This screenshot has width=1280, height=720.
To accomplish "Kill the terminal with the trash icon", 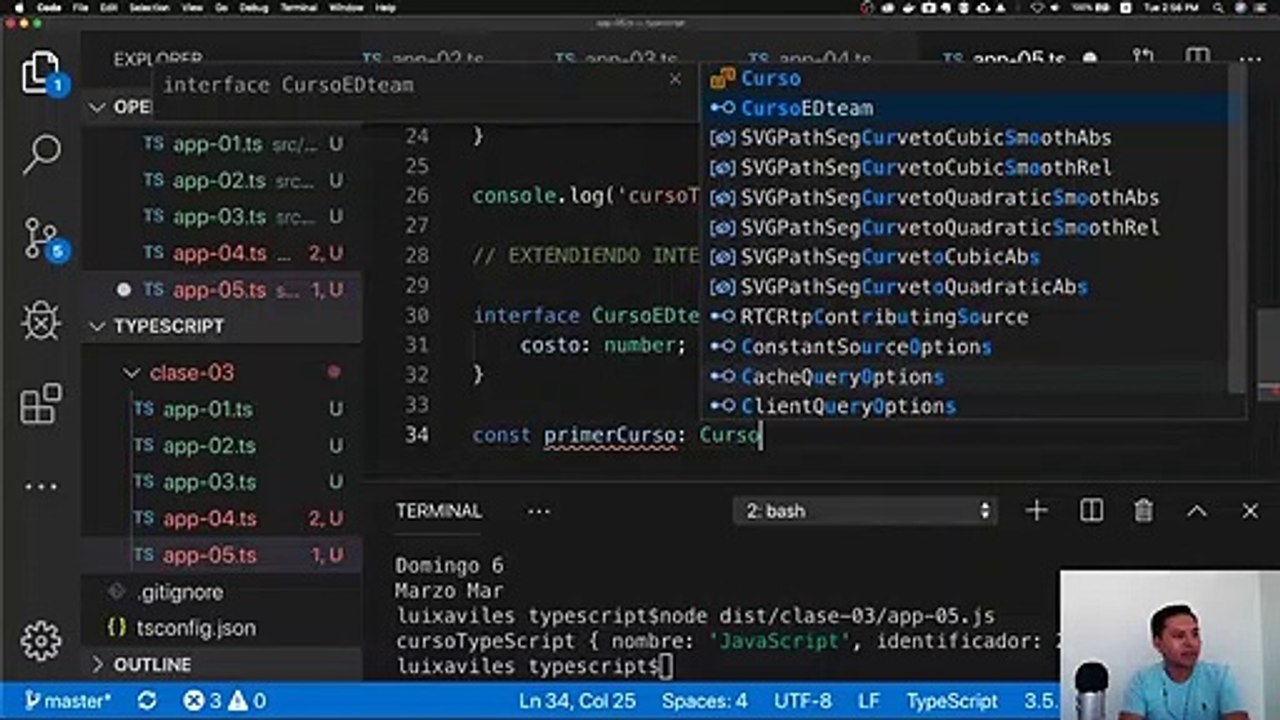I will (1143, 511).
